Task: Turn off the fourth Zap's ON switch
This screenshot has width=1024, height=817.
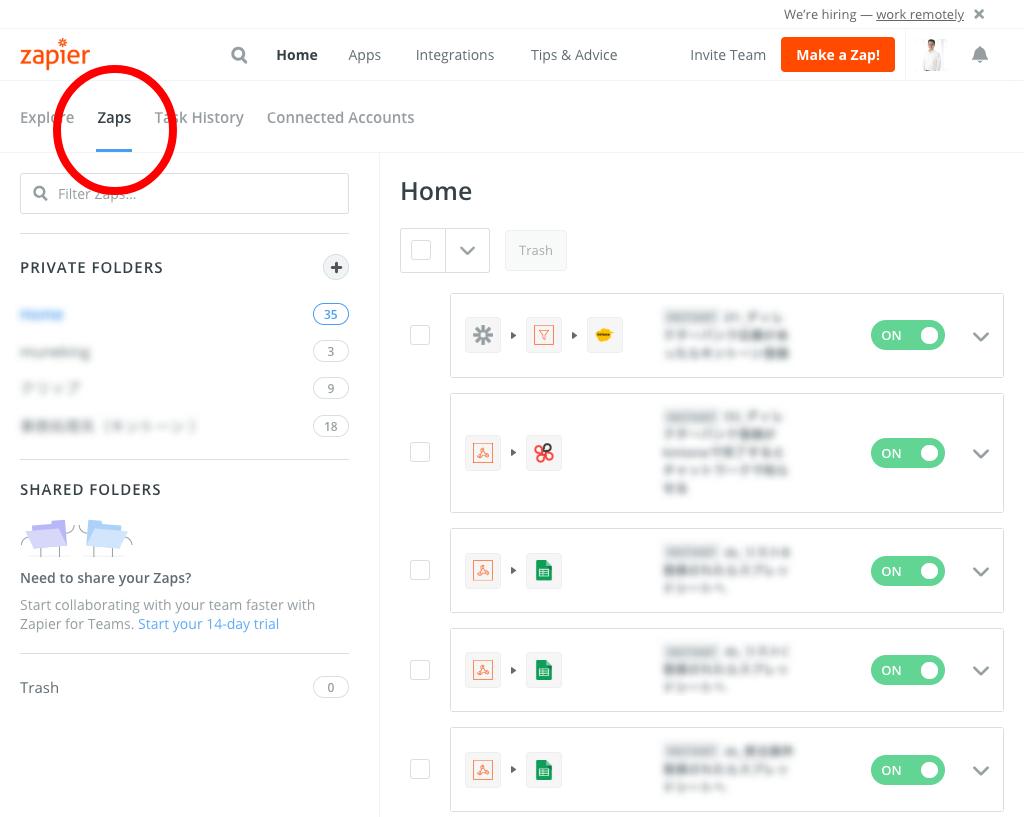Action: point(908,670)
